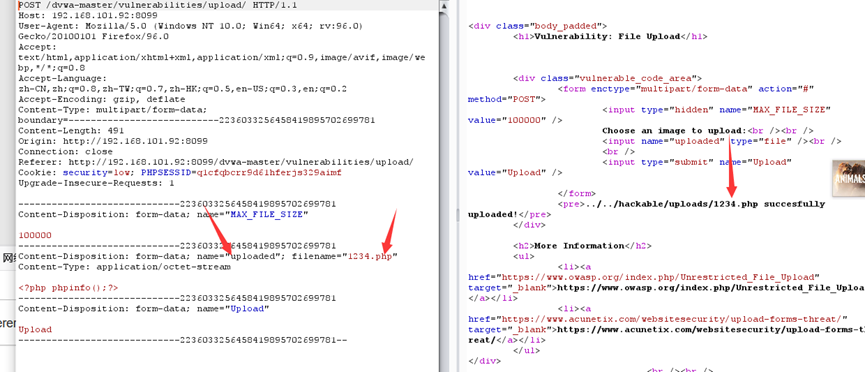Click the request pane scrollbar up arrow

coord(444,7)
